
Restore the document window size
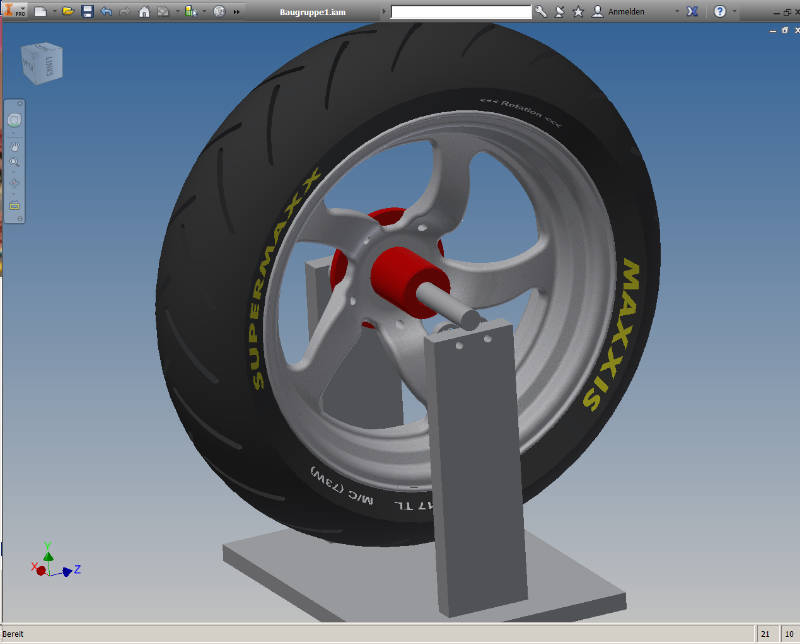pyautogui.click(x=785, y=31)
